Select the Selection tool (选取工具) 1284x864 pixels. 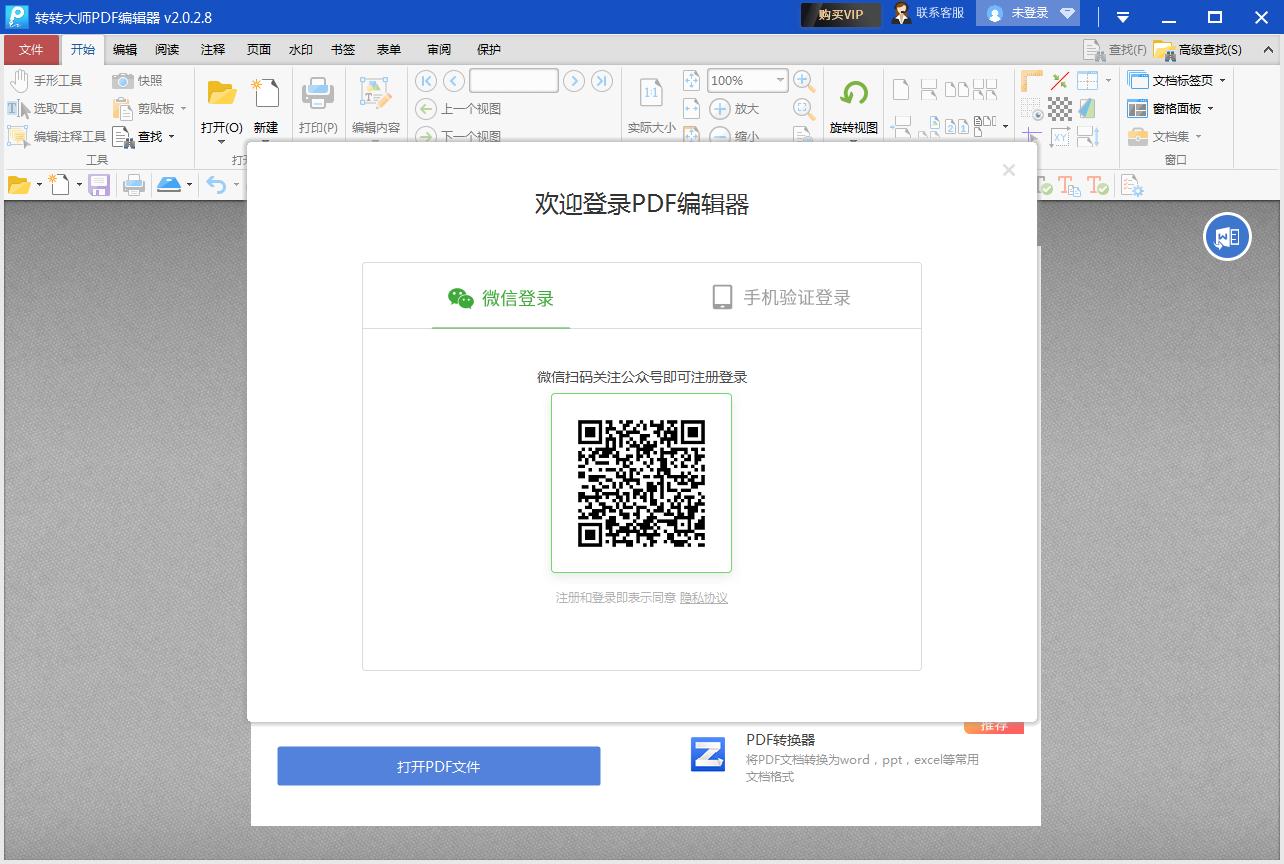click(46, 108)
